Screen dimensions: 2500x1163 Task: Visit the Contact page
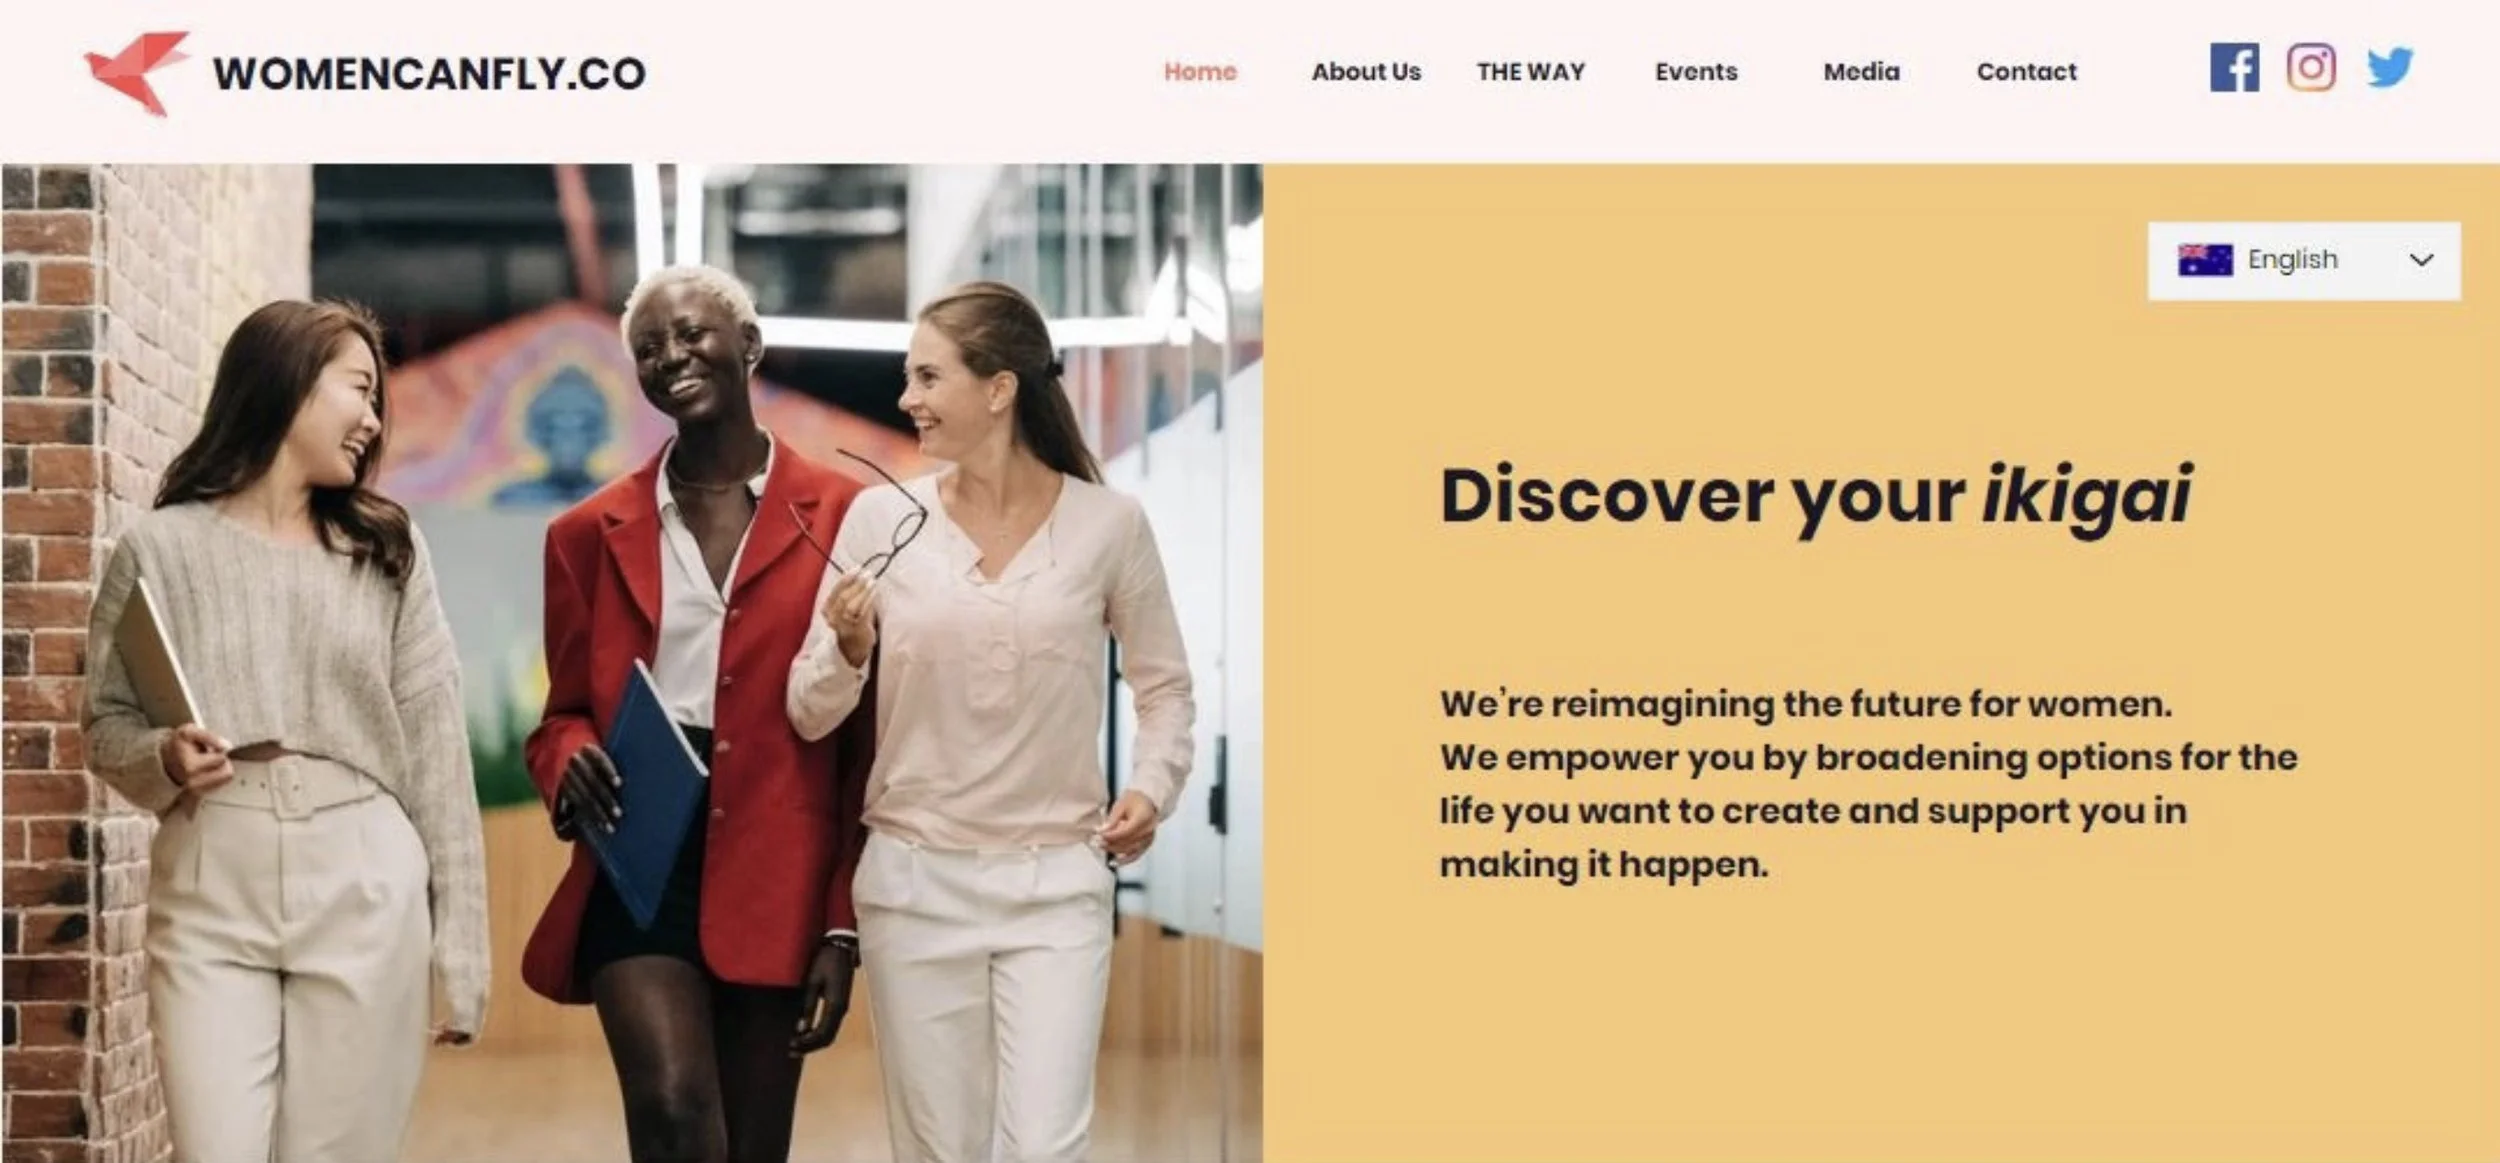[2027, 72]
